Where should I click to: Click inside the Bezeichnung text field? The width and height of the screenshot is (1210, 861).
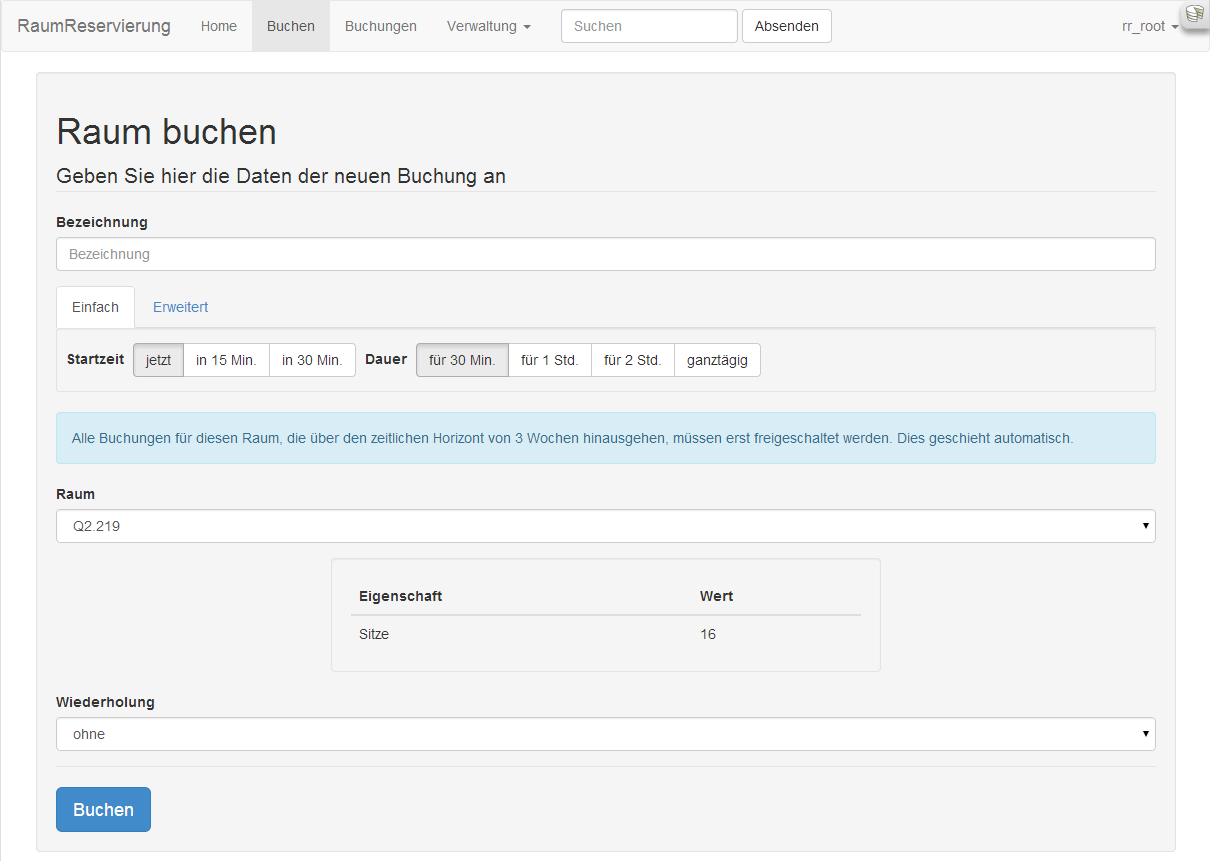[x=605, y=254]
